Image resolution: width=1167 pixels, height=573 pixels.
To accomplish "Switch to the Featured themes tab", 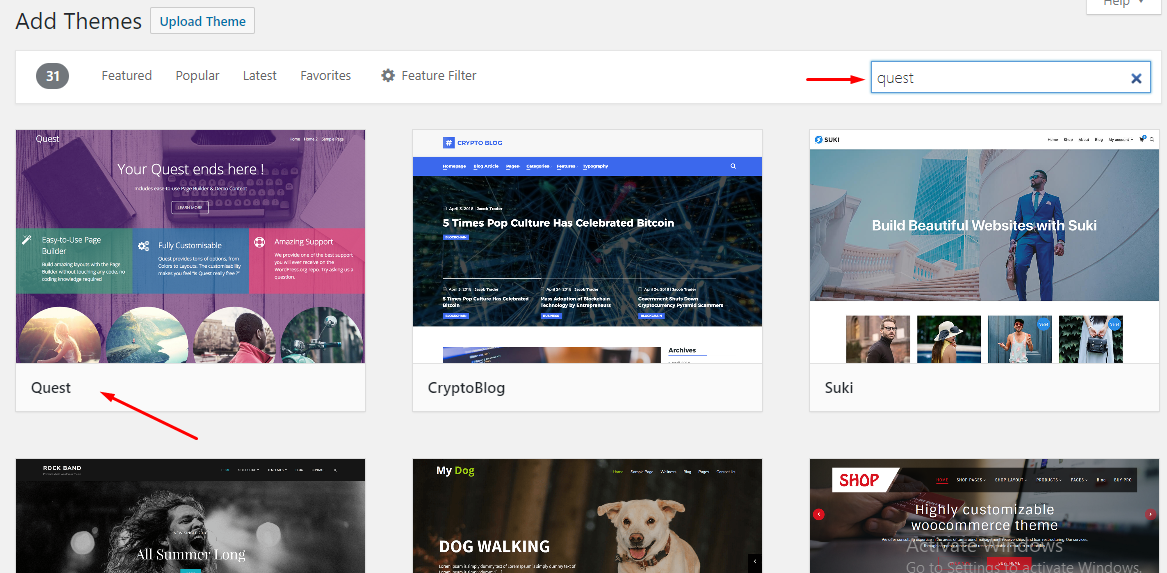I will [x=127, y=76].
